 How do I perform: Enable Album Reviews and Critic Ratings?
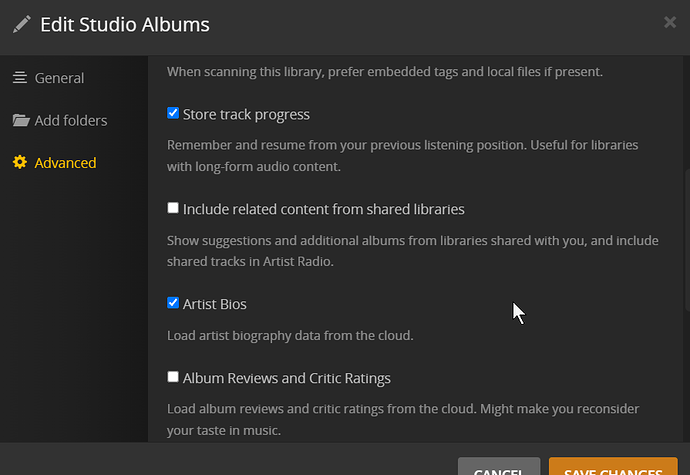coord(173,378)
